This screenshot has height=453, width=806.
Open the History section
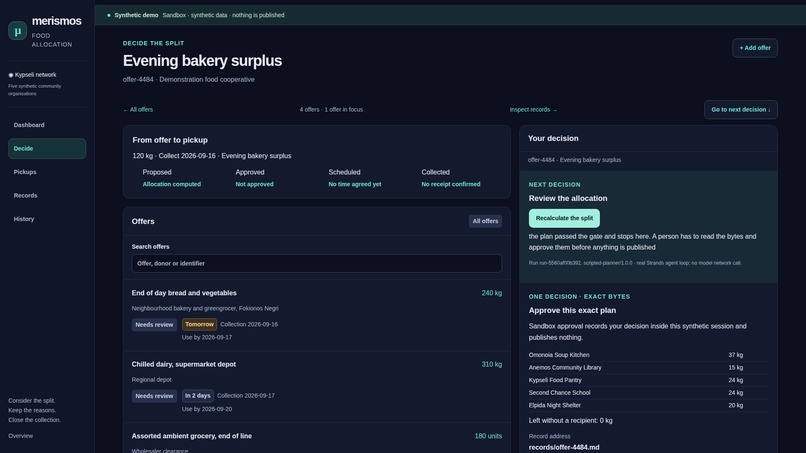(x=47, y=219)
